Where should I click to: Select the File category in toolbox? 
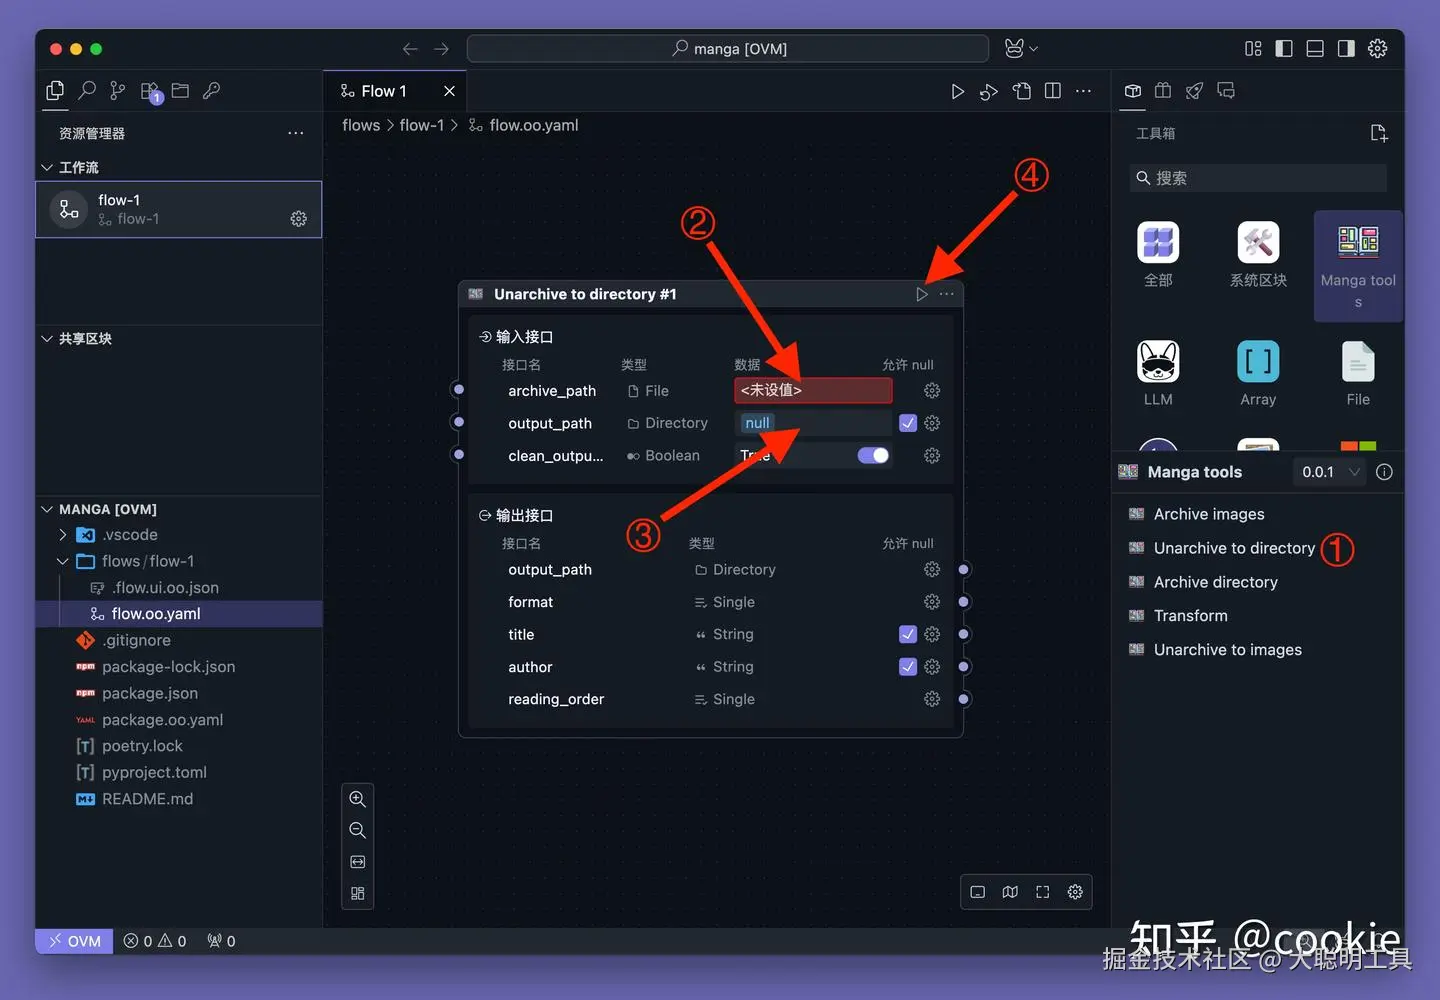1358,373
